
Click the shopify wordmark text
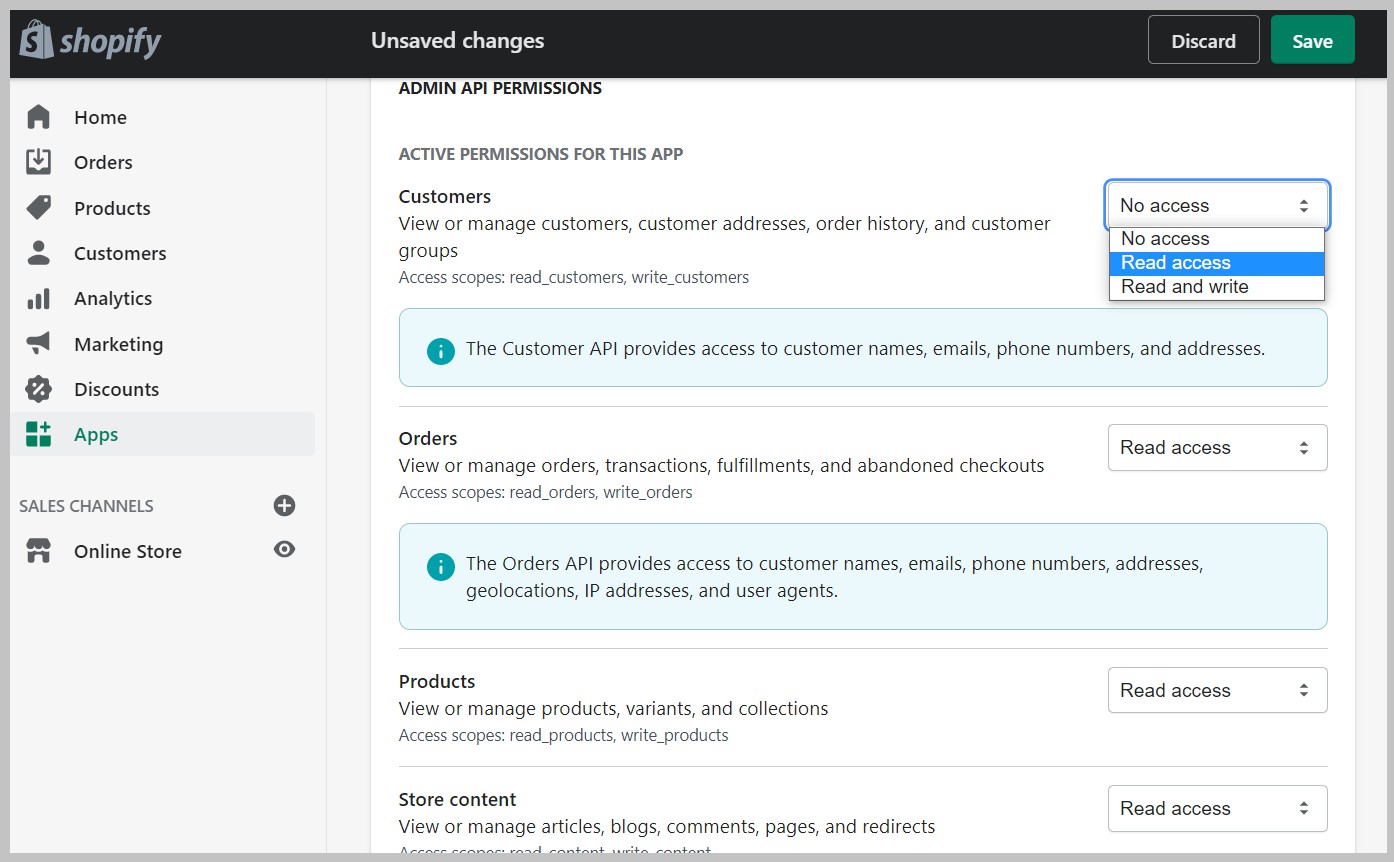(x=110, y=42)
